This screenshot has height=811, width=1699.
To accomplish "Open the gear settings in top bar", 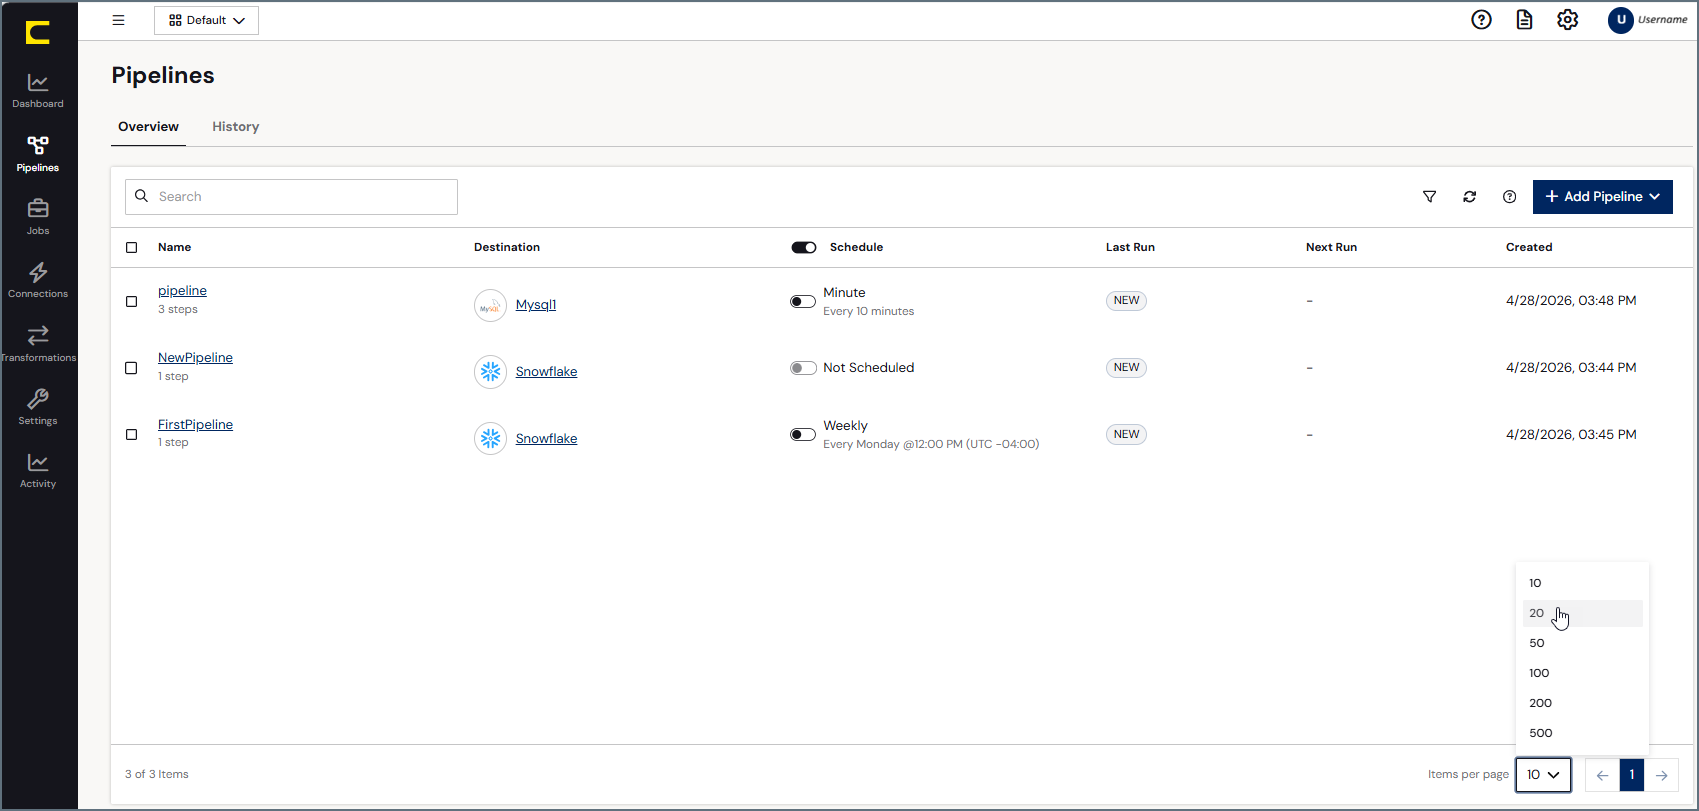I will (1567, 20).
